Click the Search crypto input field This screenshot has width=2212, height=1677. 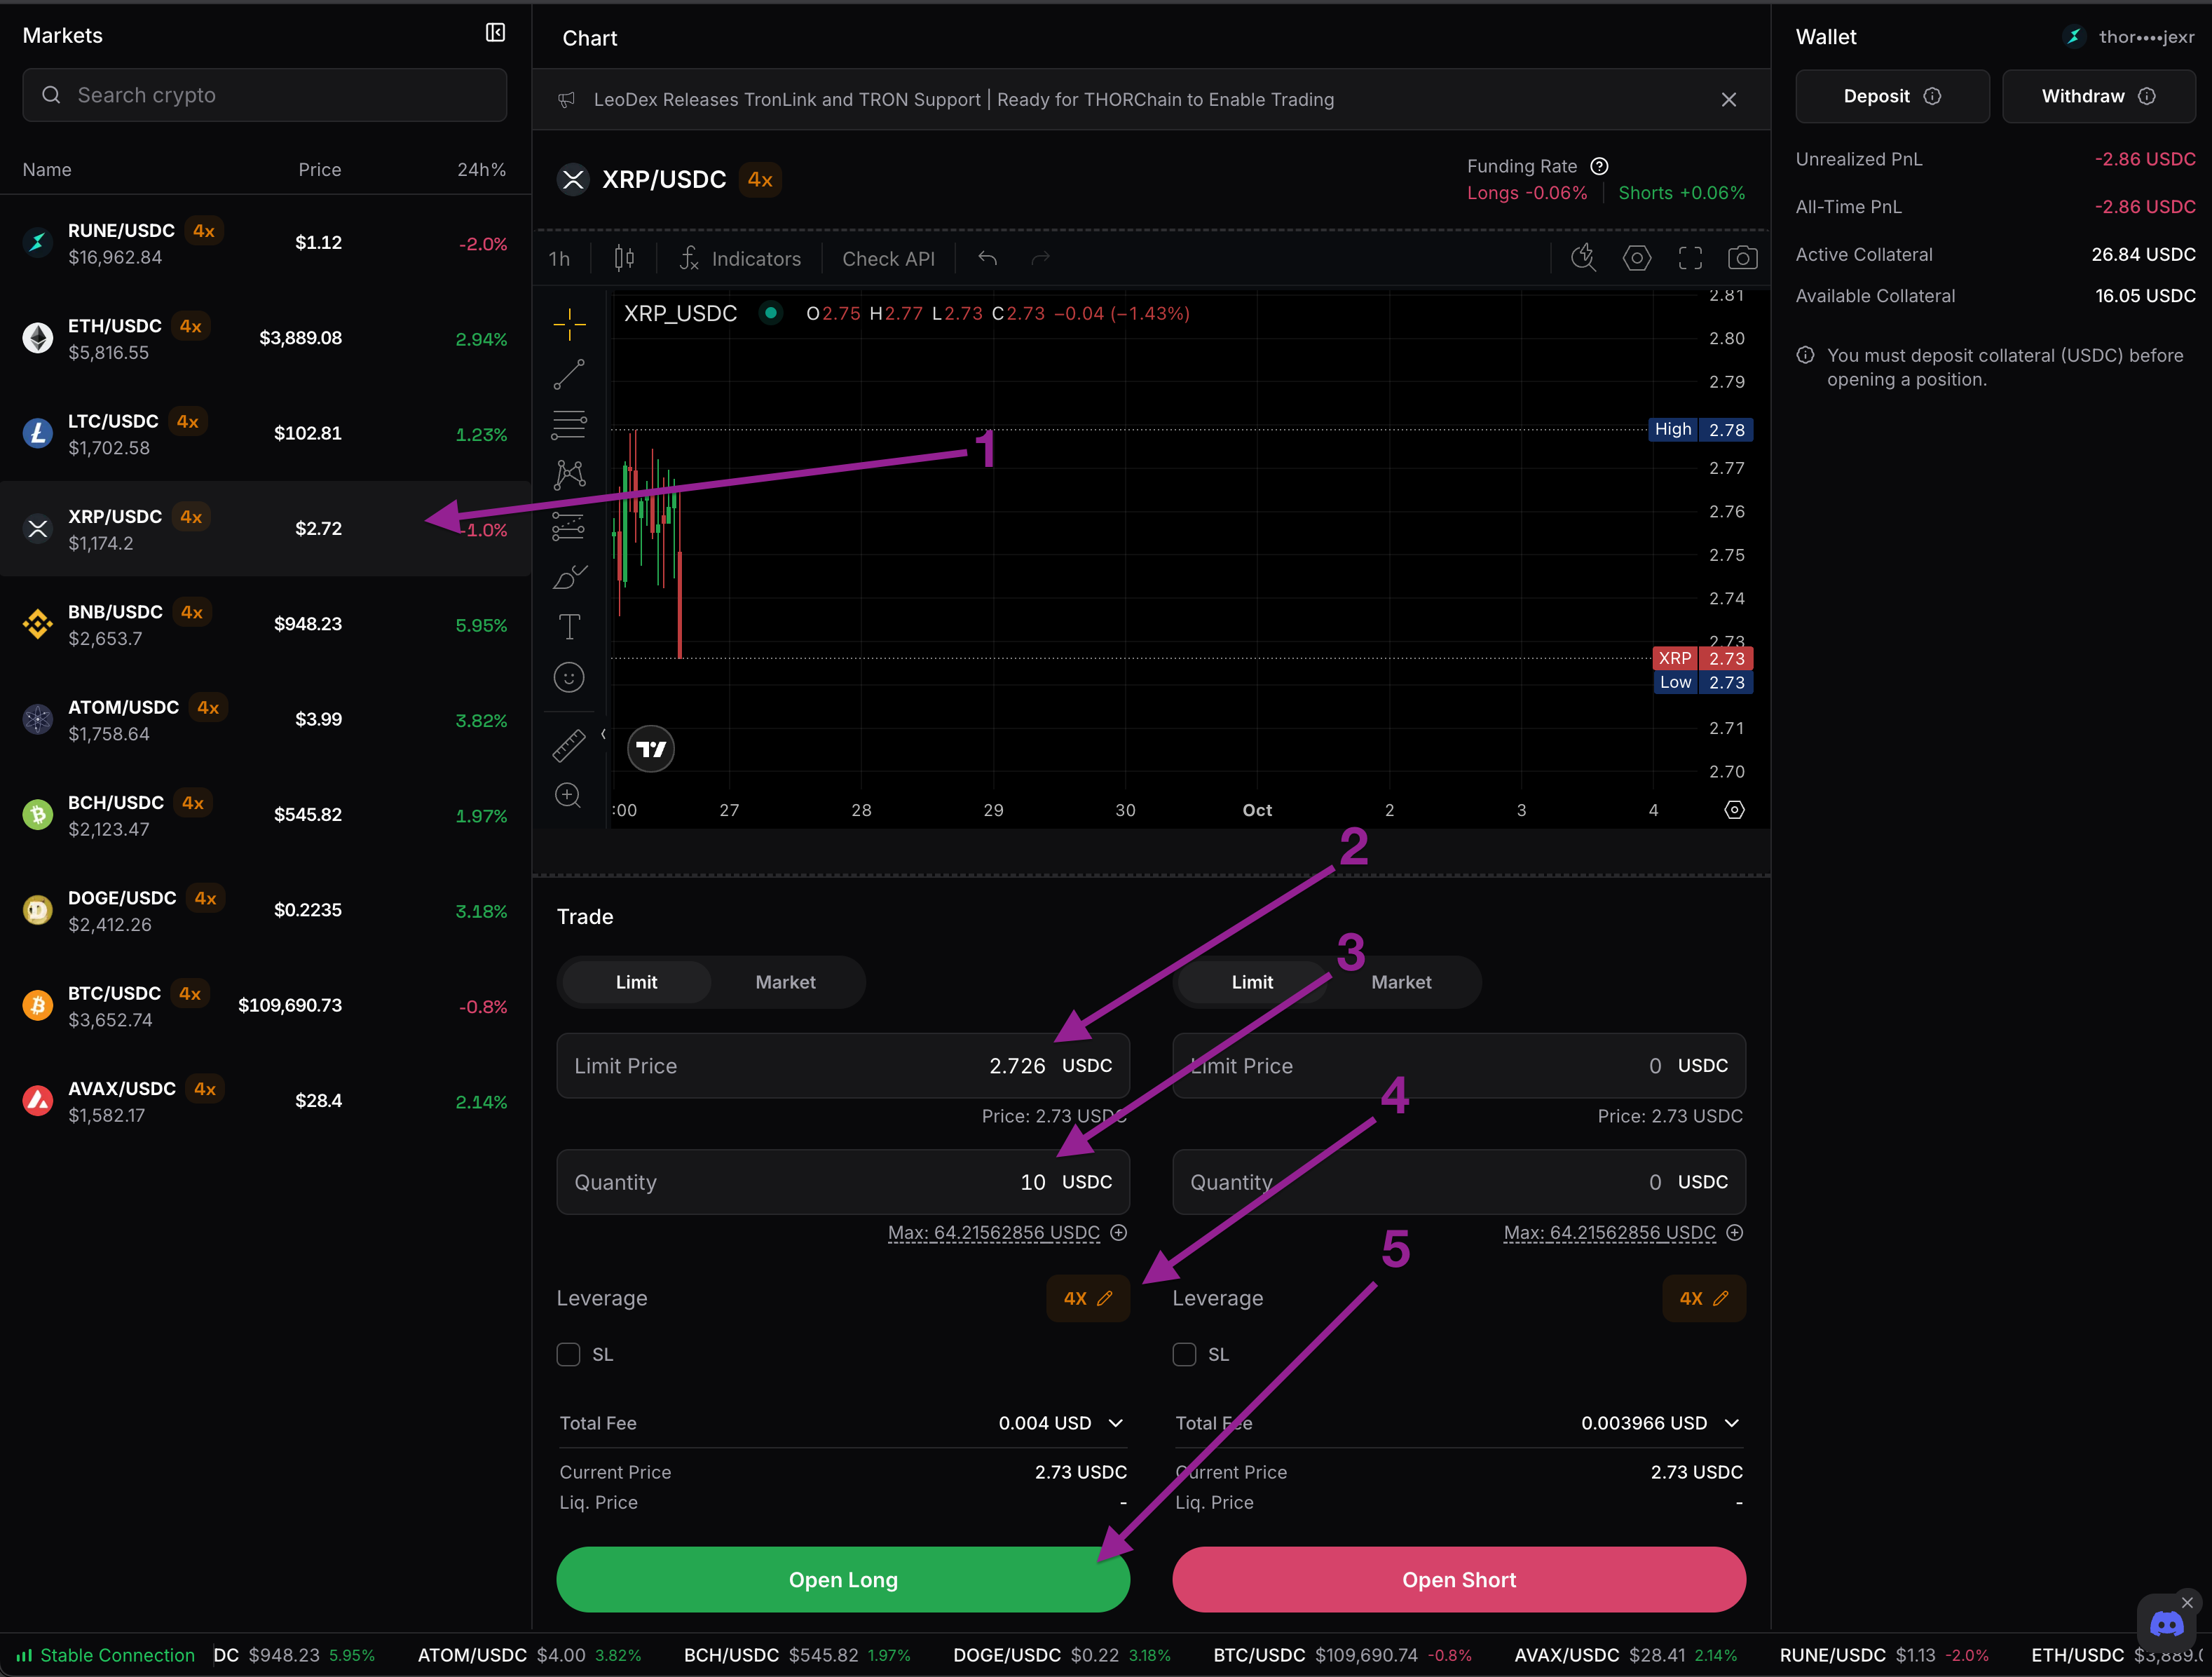click(265, 95)
